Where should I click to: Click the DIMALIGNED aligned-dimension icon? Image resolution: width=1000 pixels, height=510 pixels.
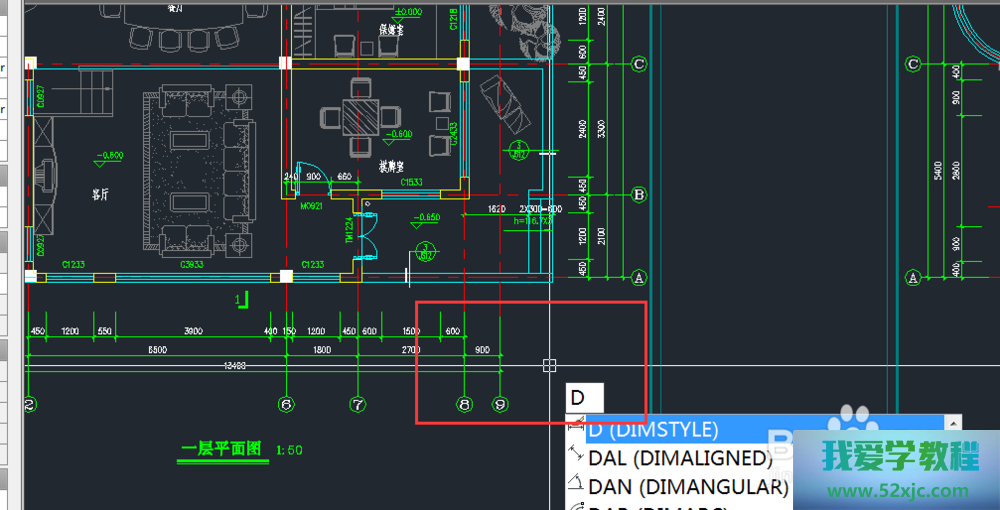(x=576, y=457)
